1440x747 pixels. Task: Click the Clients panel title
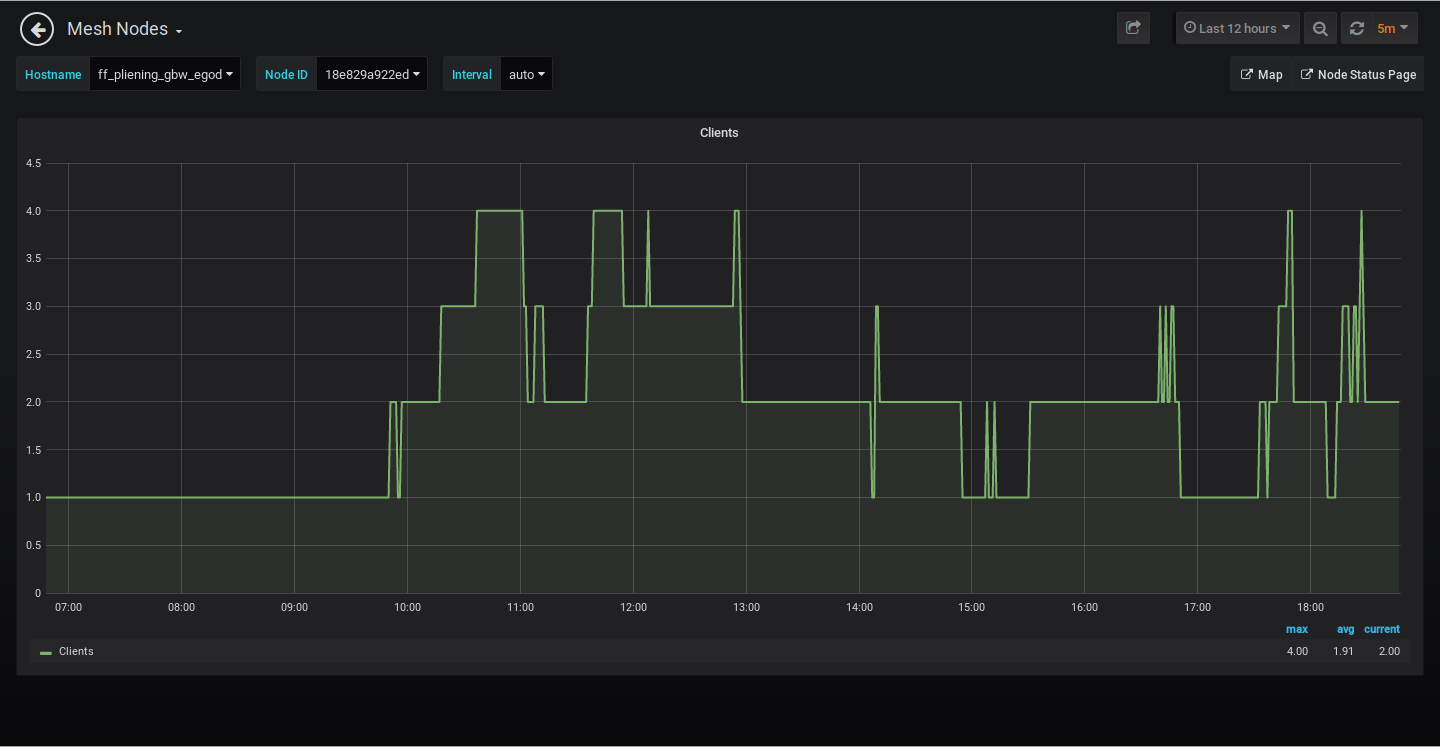[719, 133]
